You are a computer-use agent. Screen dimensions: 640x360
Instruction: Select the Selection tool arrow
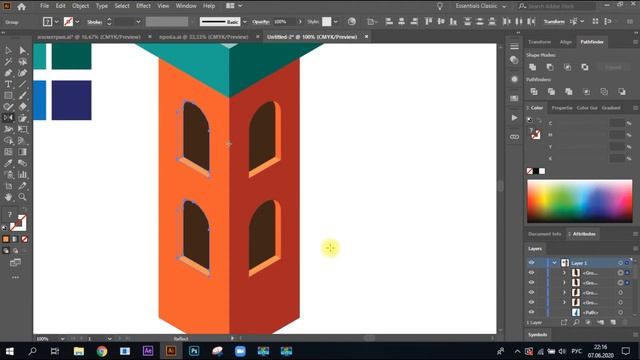pos(8,51)
